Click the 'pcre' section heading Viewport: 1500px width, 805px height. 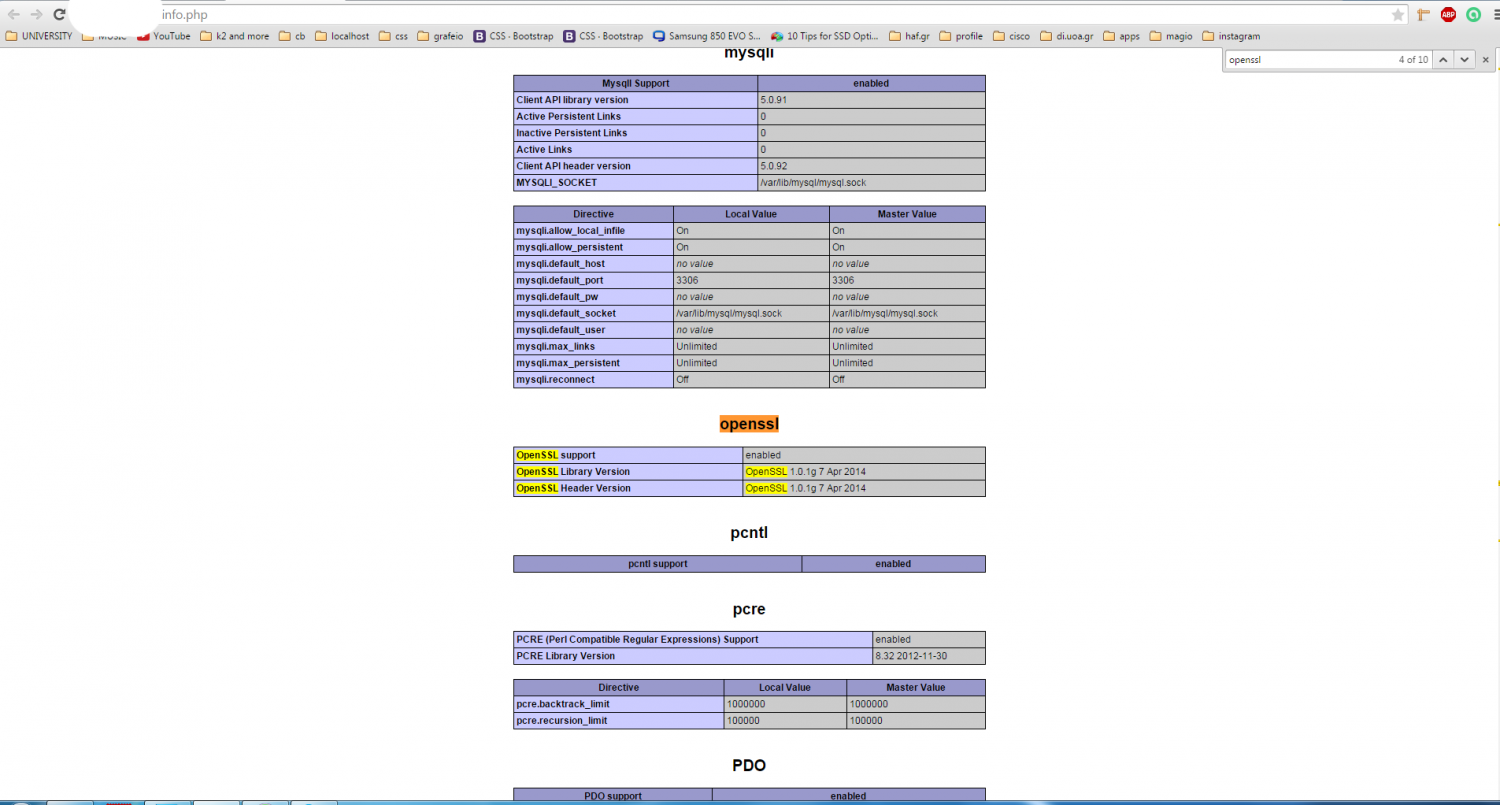(749, 609)
